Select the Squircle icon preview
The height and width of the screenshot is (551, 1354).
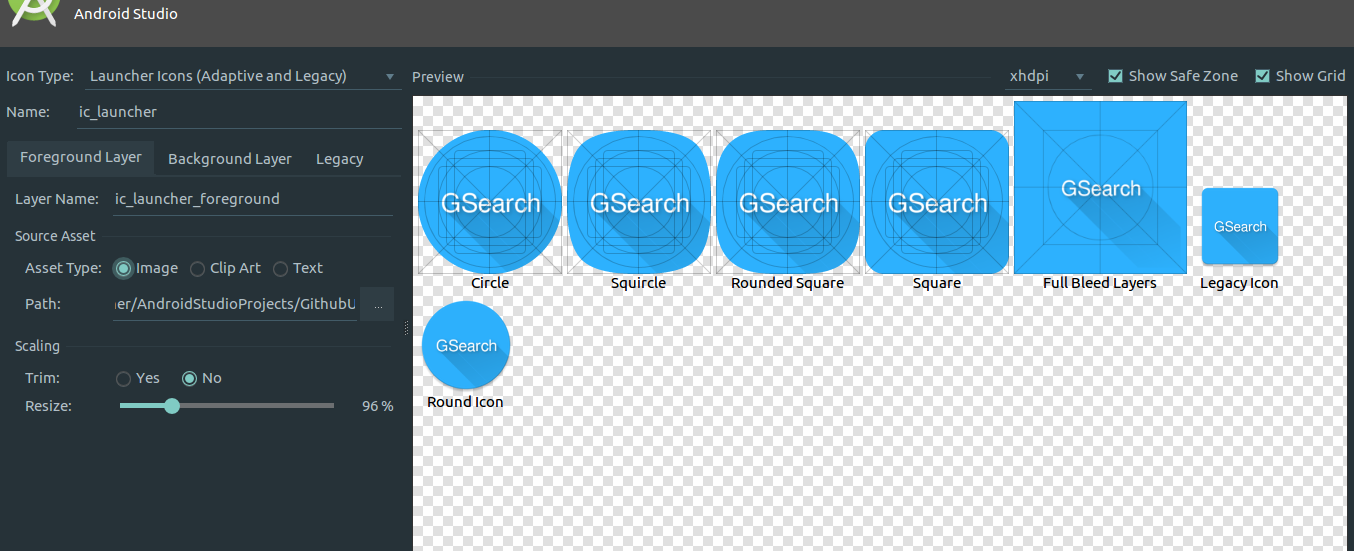point(639,202)
